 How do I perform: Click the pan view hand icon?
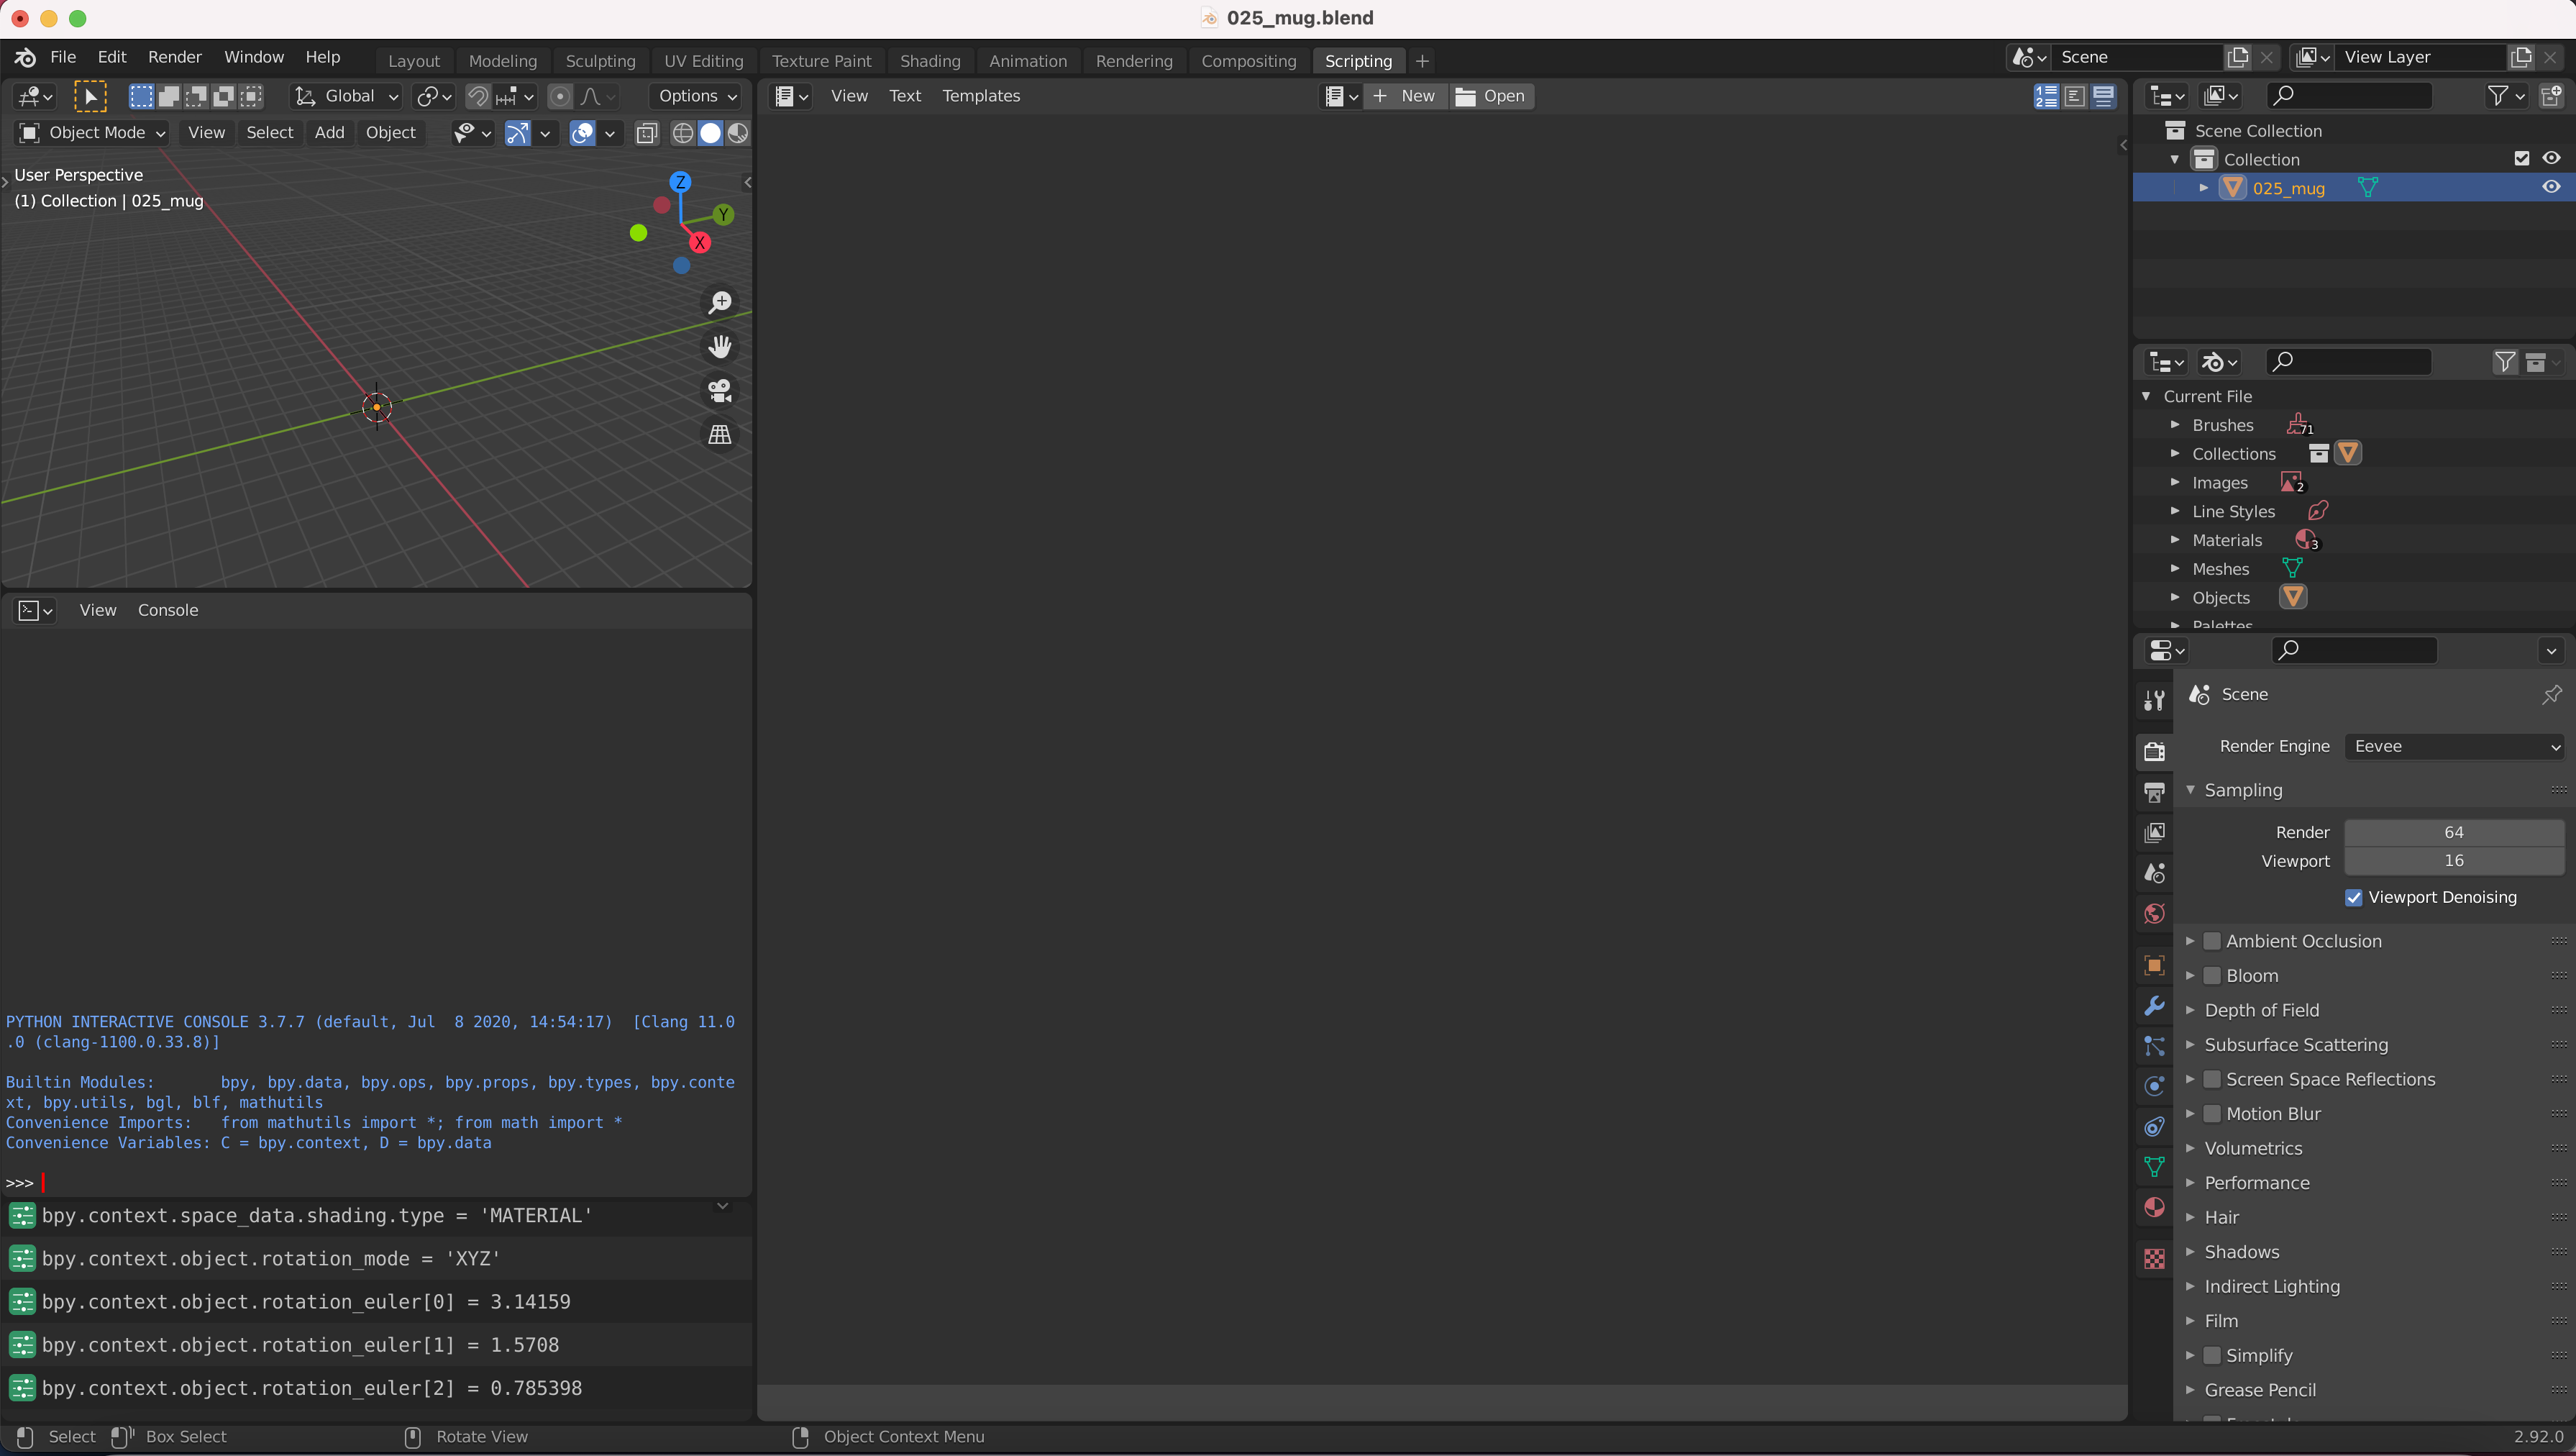tap(720, 346)
